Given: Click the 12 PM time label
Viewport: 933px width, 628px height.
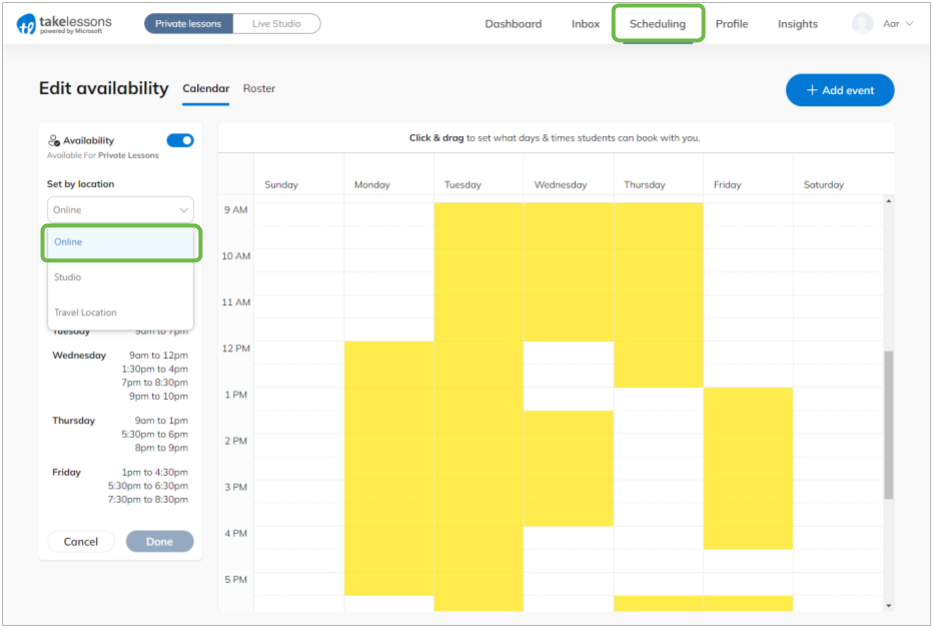Looking at the screenshot, I should (236, 349).
